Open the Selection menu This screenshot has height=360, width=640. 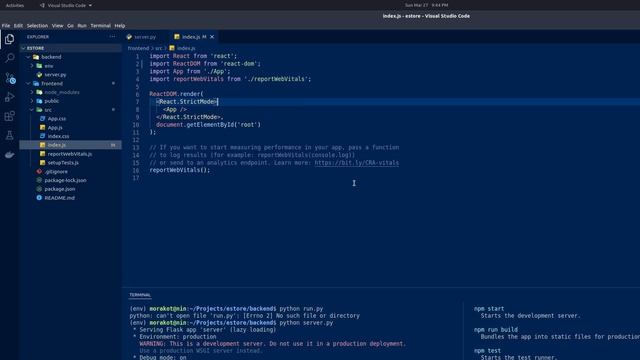tap(37, 25)
